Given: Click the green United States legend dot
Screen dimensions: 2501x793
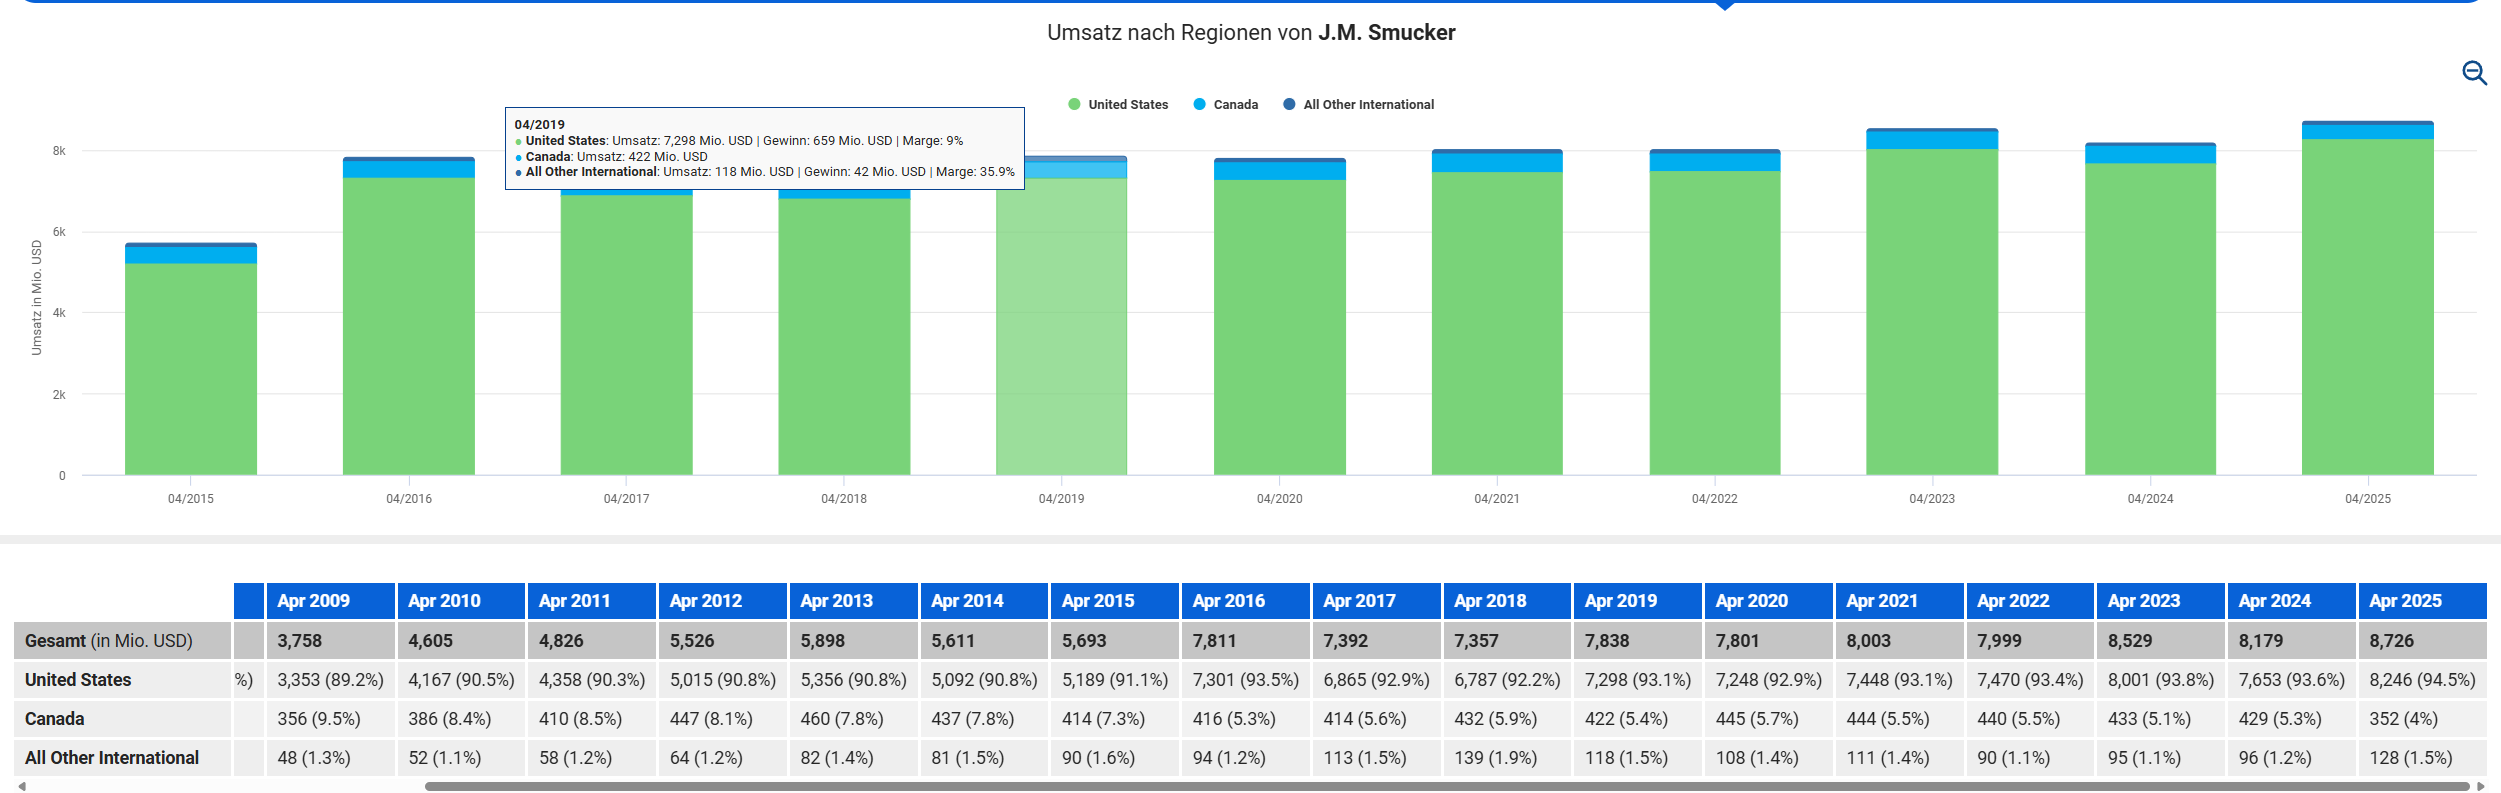Looking at the screenshot, I should tap(1074, 105).
